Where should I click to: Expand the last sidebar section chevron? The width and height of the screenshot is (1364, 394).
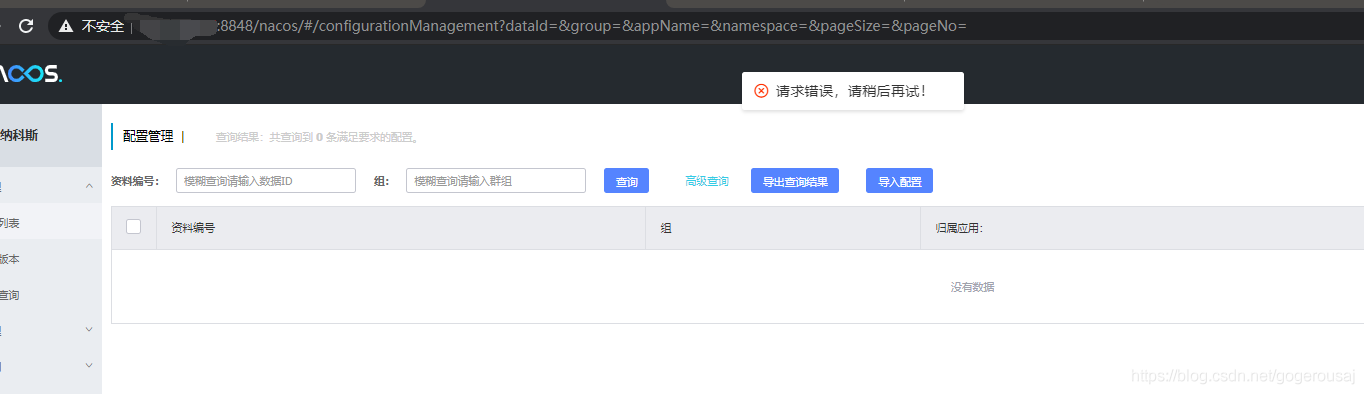pos(89,366)
